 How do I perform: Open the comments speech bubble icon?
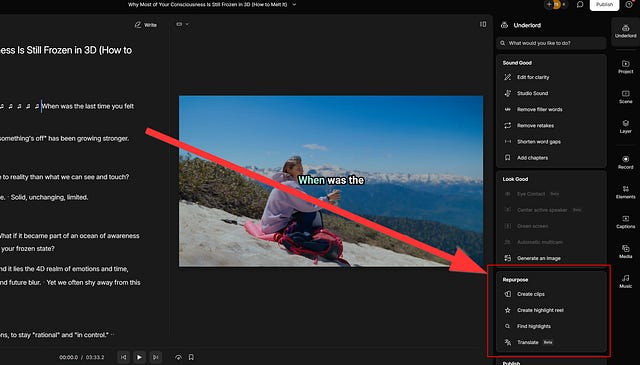point(580,4)
